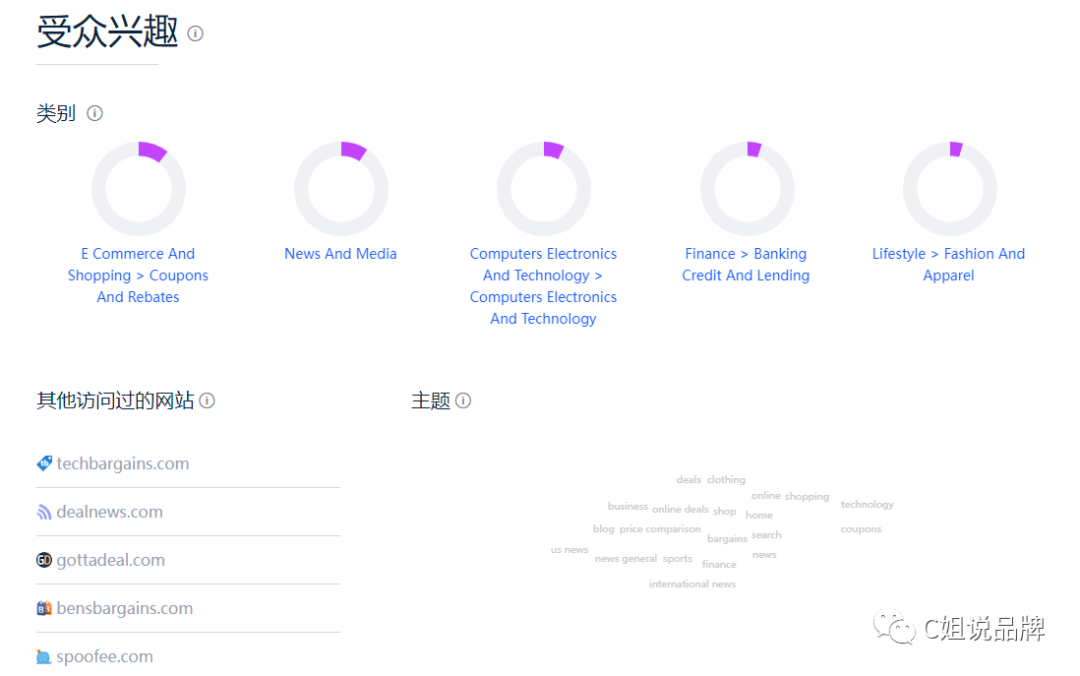Click the techbargains.com favicon
This screenshot has height=676, width=1080.
point(44,464)
